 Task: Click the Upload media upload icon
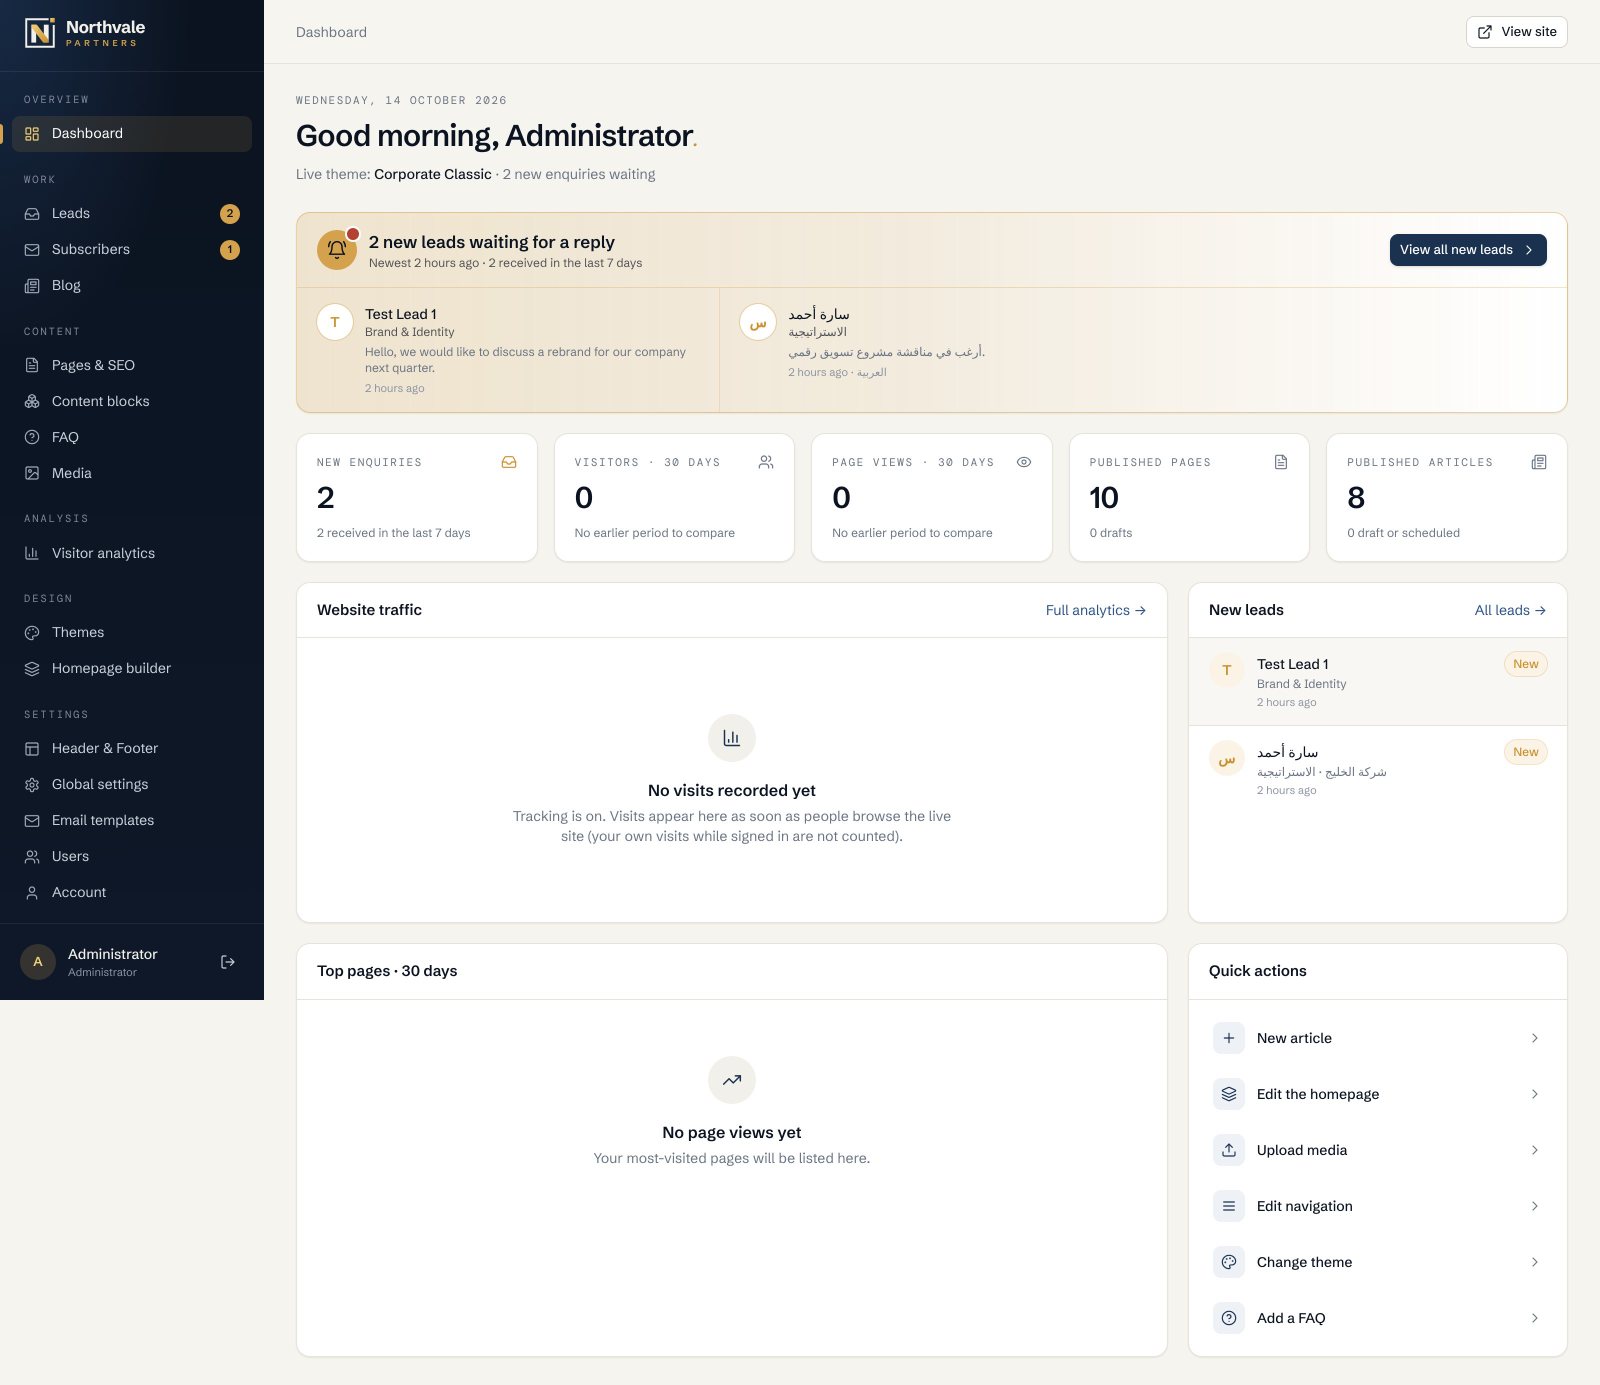coord(1229,1150)
